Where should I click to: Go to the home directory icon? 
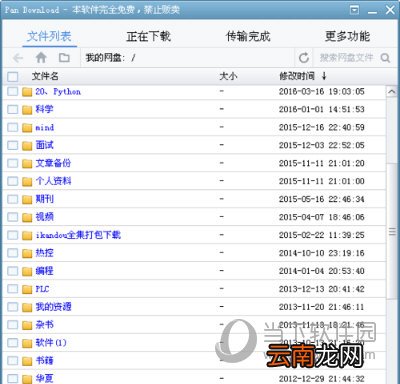pyautogui.click(x=41, y=58)
